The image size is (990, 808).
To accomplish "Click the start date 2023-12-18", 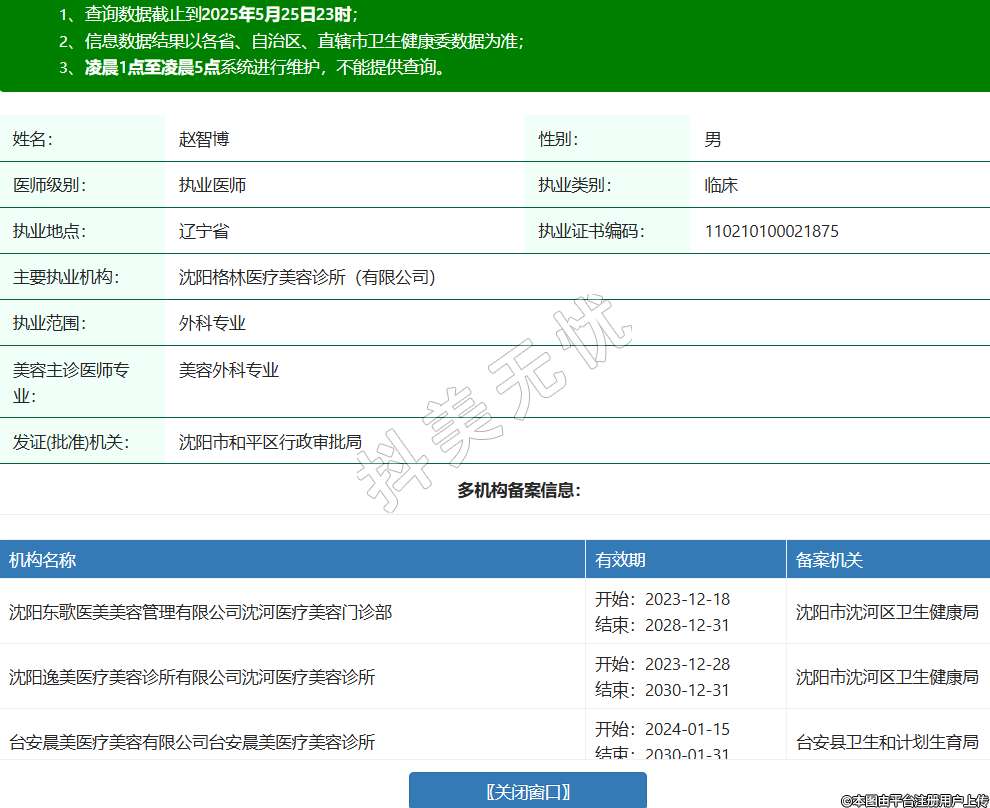I will 687,599.
